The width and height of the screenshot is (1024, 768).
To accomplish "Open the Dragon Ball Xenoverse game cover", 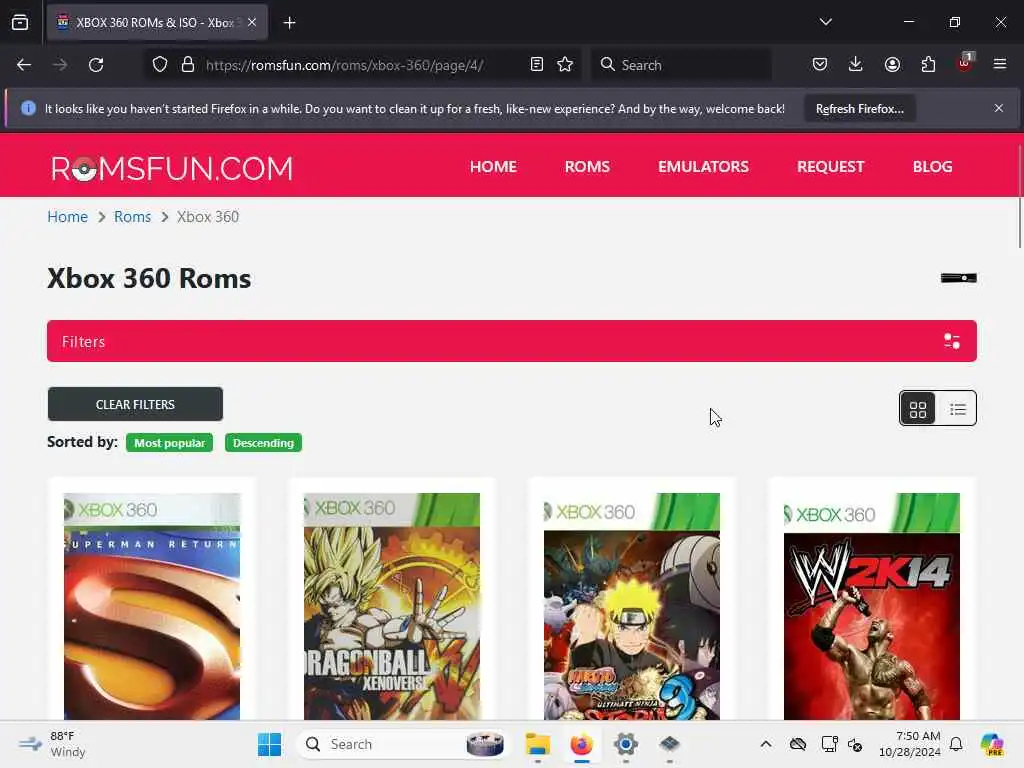I will [392, 607].
